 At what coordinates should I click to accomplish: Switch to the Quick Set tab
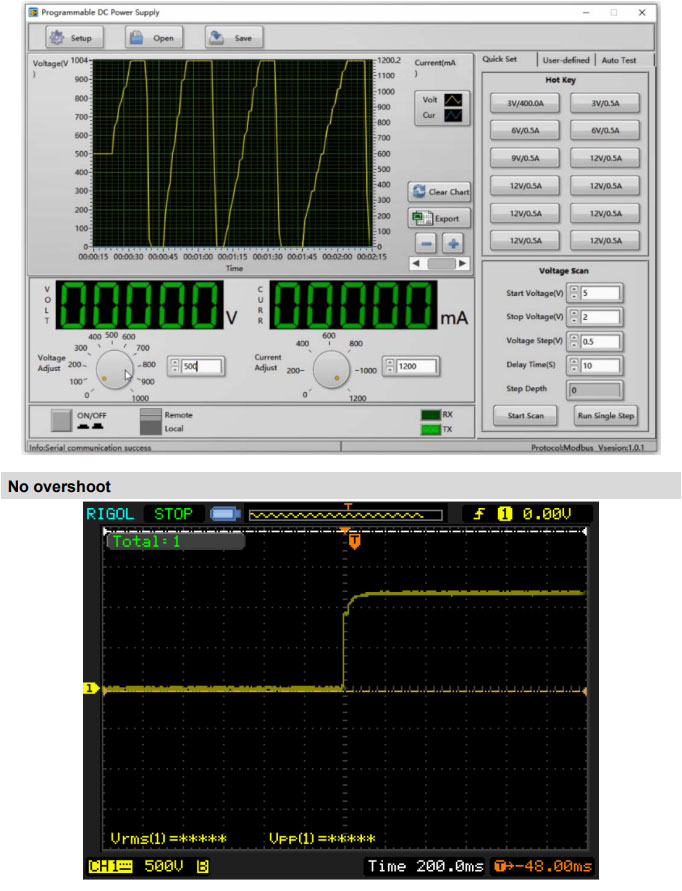[x=500, y=59]
